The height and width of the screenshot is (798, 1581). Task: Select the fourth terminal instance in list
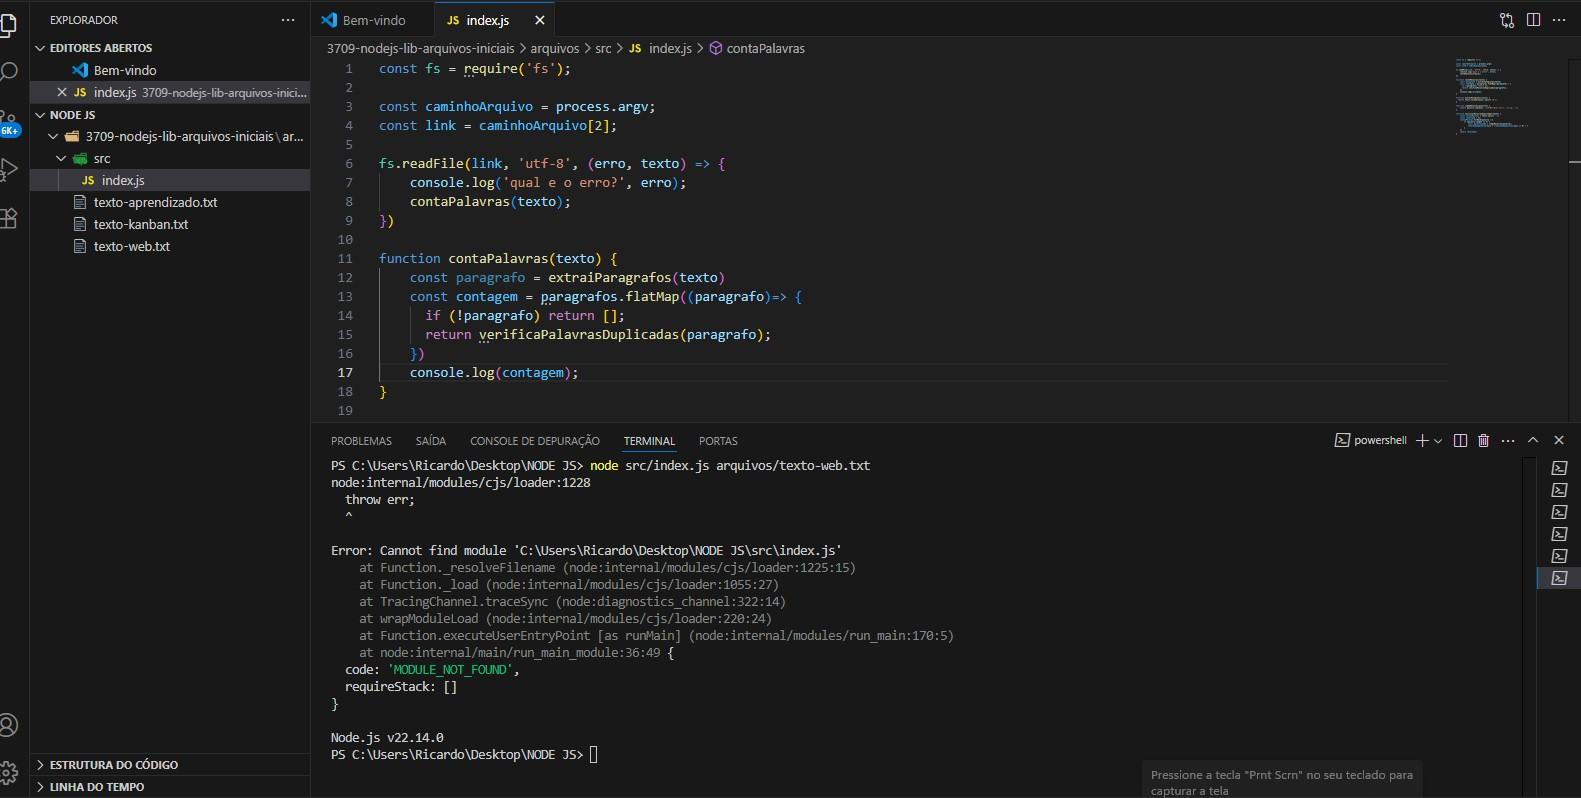tap(1559, 534)
